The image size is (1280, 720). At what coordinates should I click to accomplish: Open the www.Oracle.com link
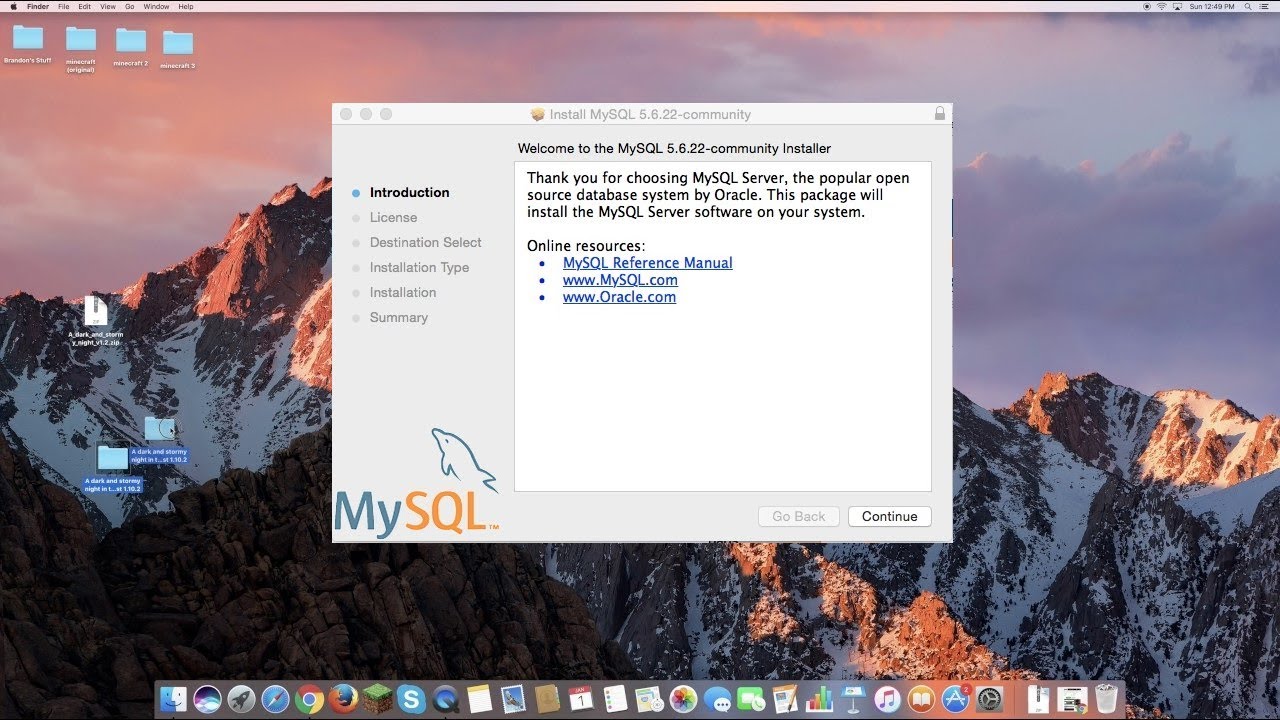pos(619,297)
